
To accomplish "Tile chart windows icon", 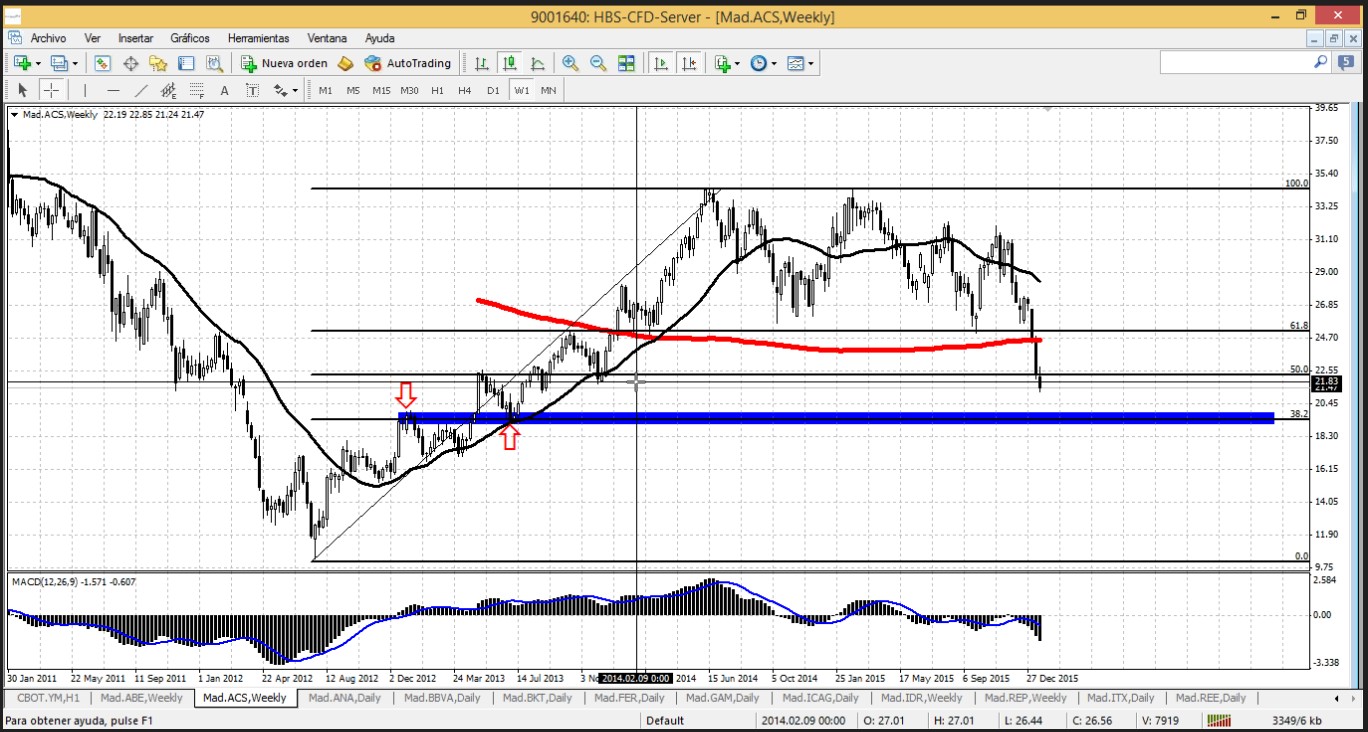I will click(x=626, y=63).
